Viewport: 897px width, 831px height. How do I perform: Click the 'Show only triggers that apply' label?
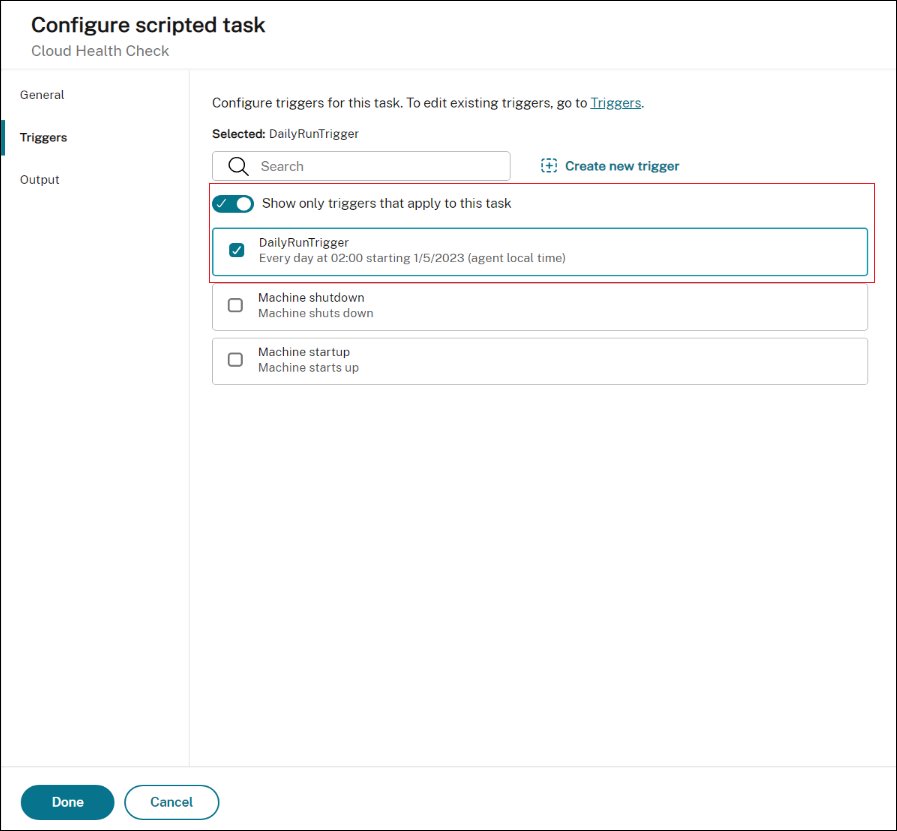click(x=386, y=204)
